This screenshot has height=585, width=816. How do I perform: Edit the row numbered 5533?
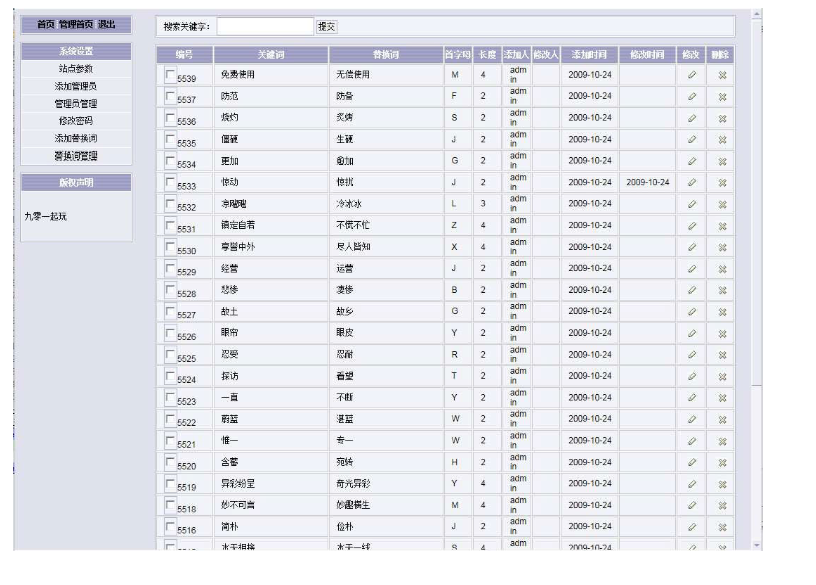coord(691,183)
